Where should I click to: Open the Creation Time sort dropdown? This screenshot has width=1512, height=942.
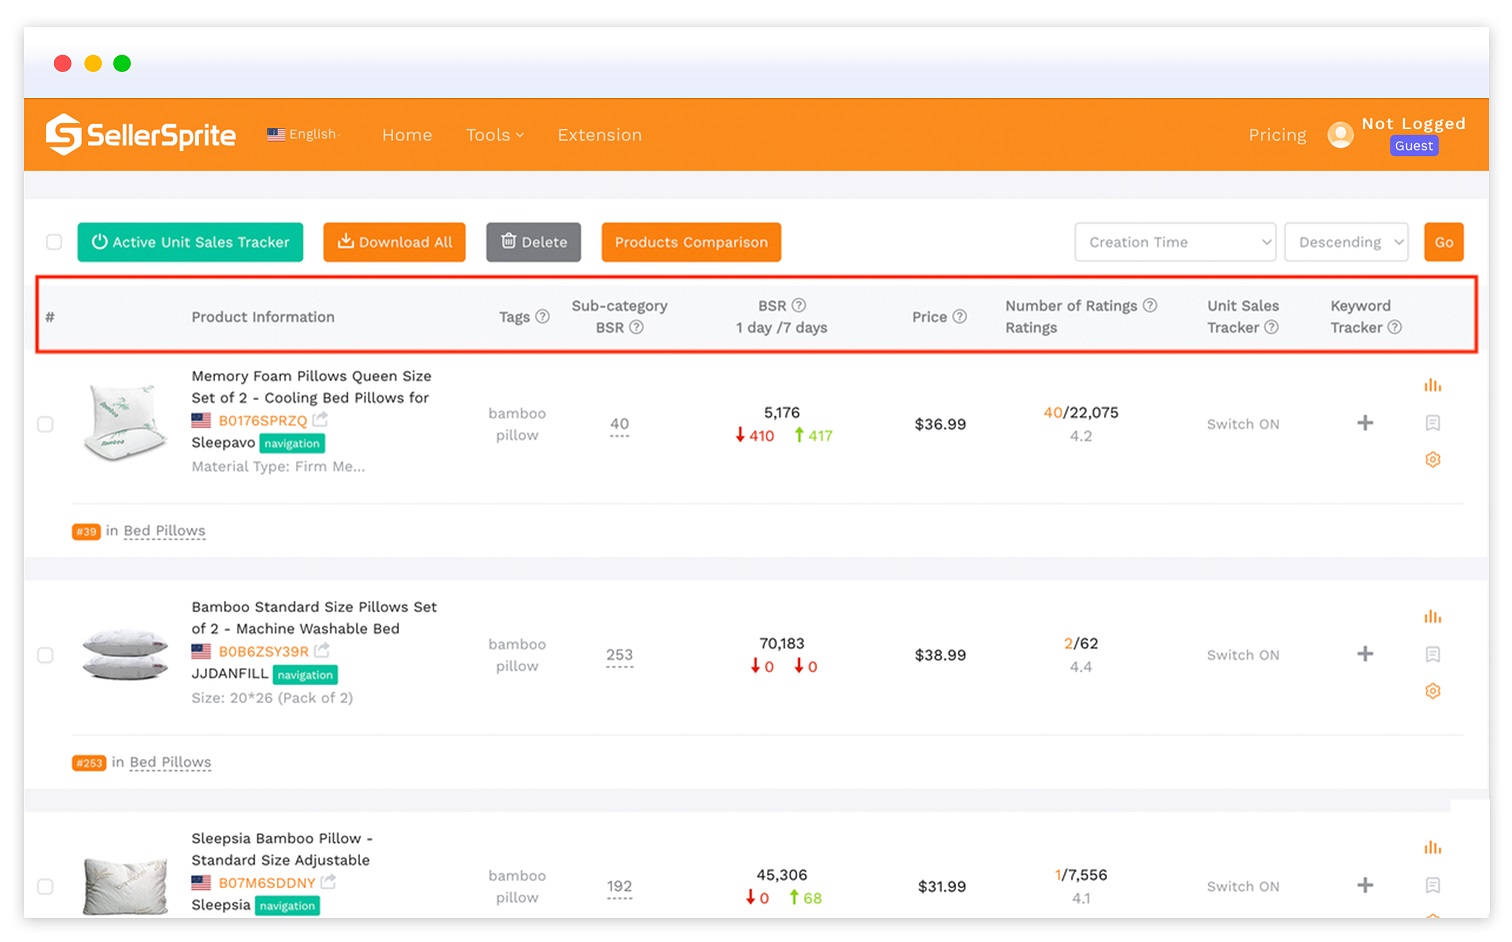[1175, 242]
